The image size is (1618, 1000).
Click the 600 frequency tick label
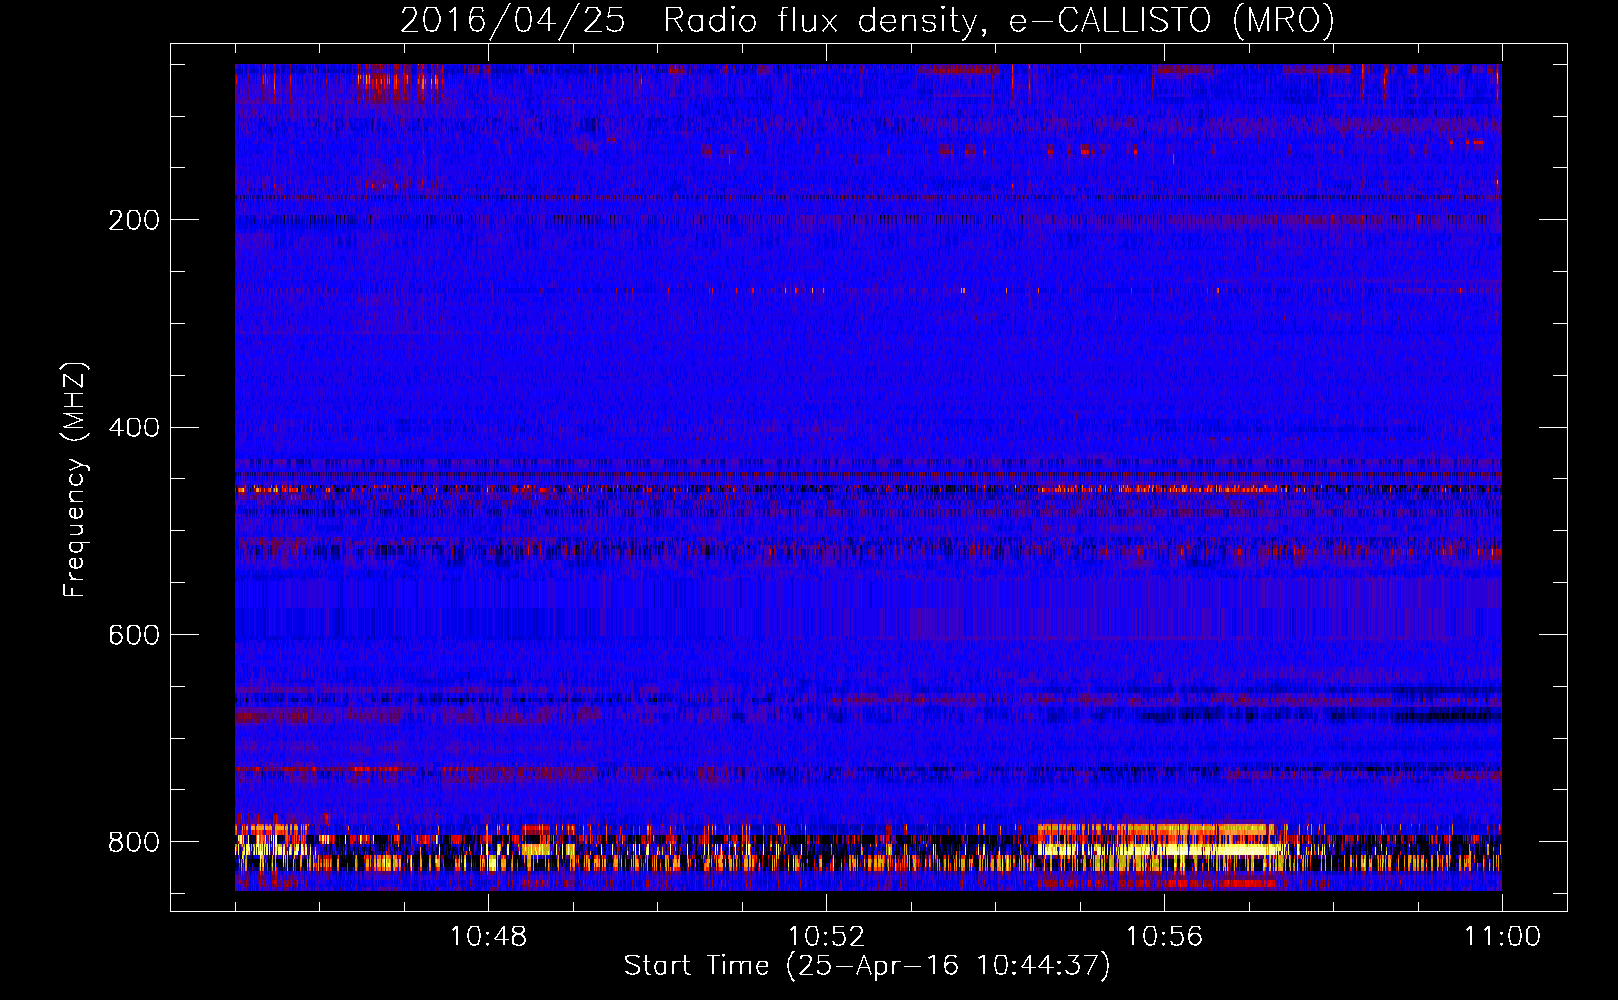tap(134, 635)
